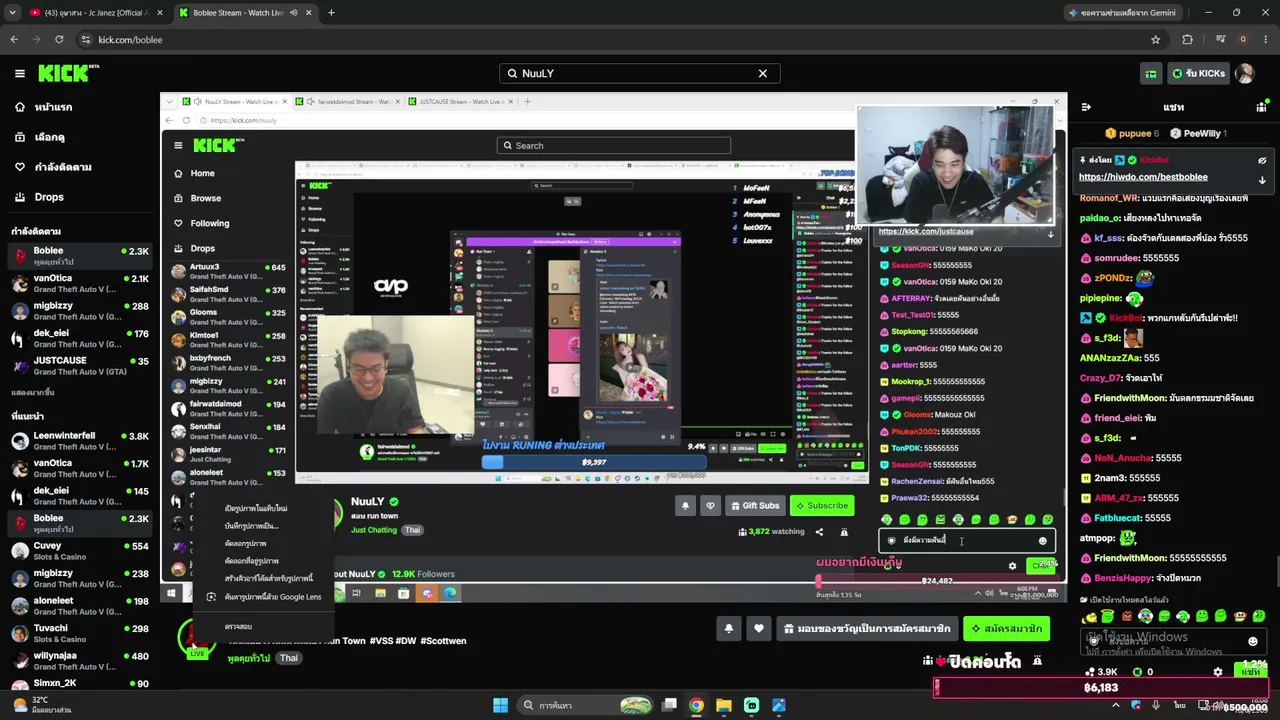Image resolution: width=1280 pixels, height=720 pixels.
Task: Open Task View on the taskbar
Action: click(x=669, y=705)
